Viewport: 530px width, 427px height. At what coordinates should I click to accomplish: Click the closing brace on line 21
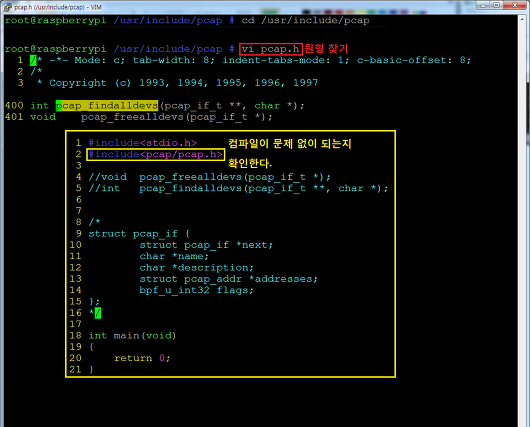pyautogui.click(x=91, y=370)
